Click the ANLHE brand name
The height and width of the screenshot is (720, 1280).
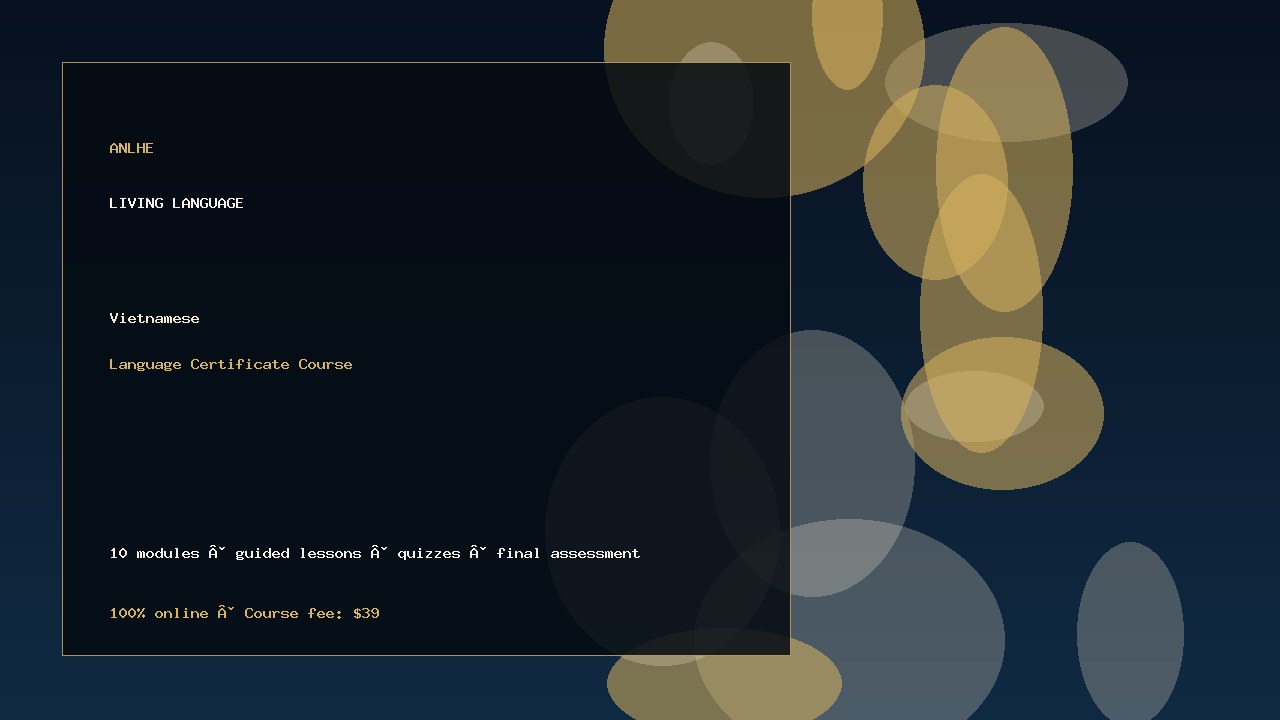131,148
